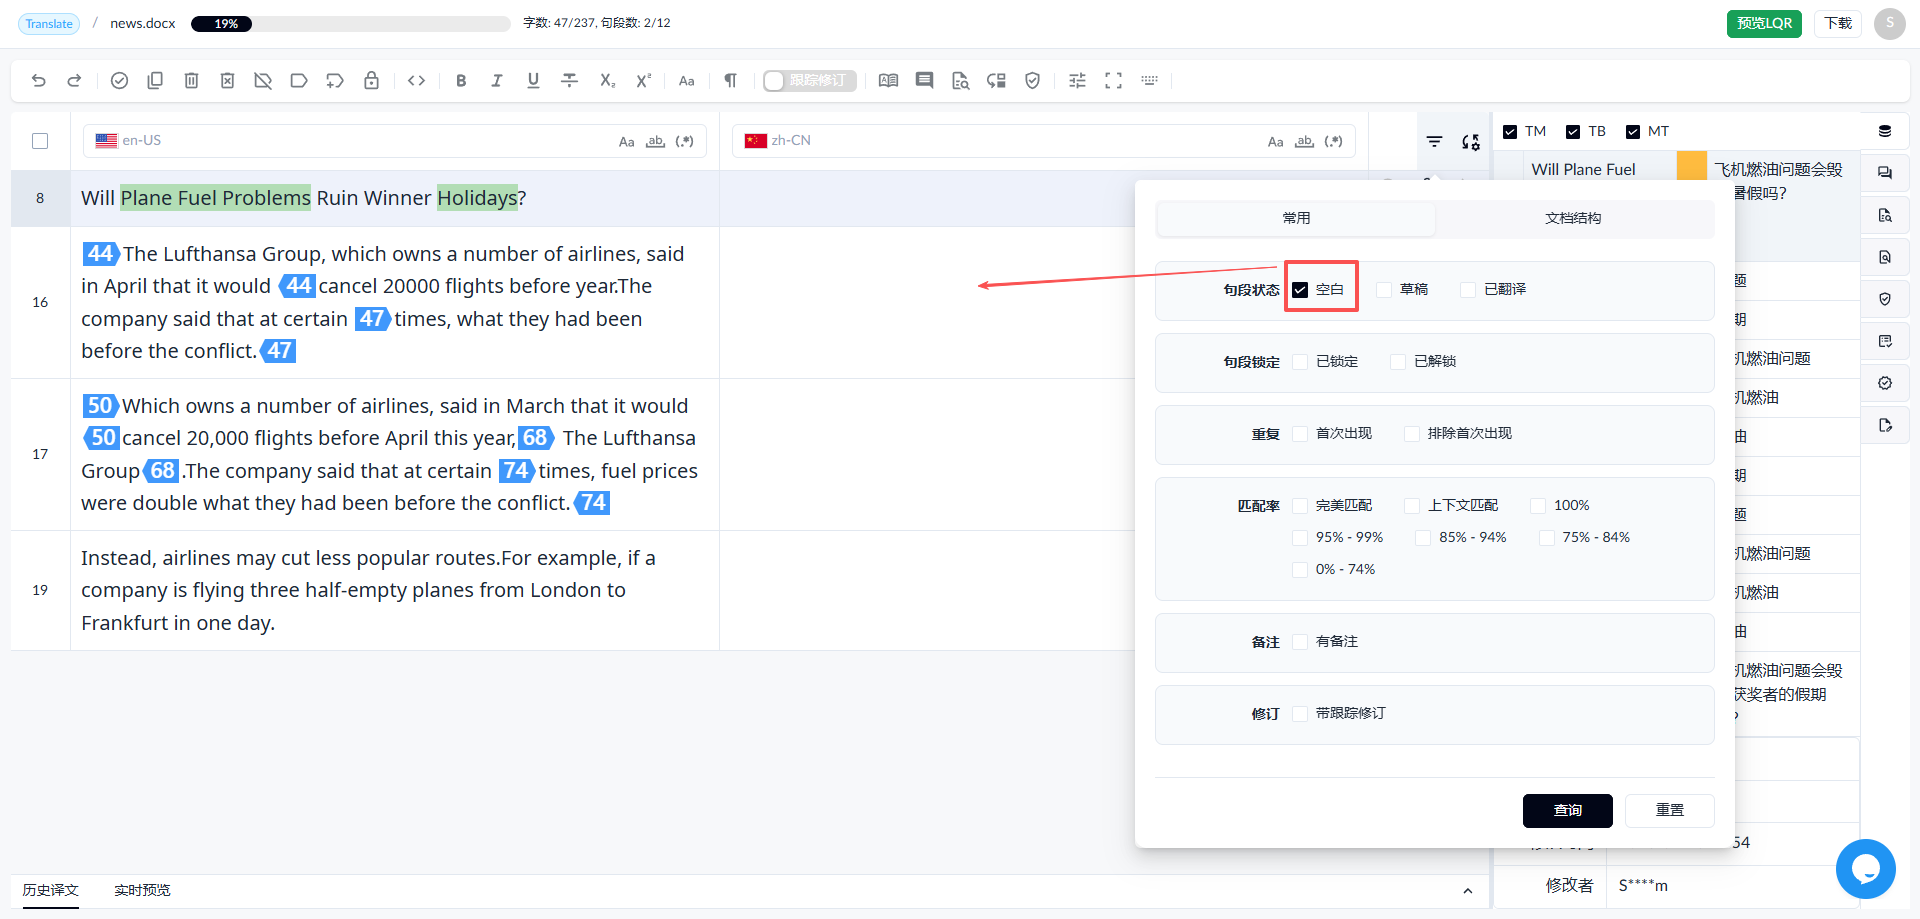
Task: Check the 已翻译 checkbox
Action: 1468,290
